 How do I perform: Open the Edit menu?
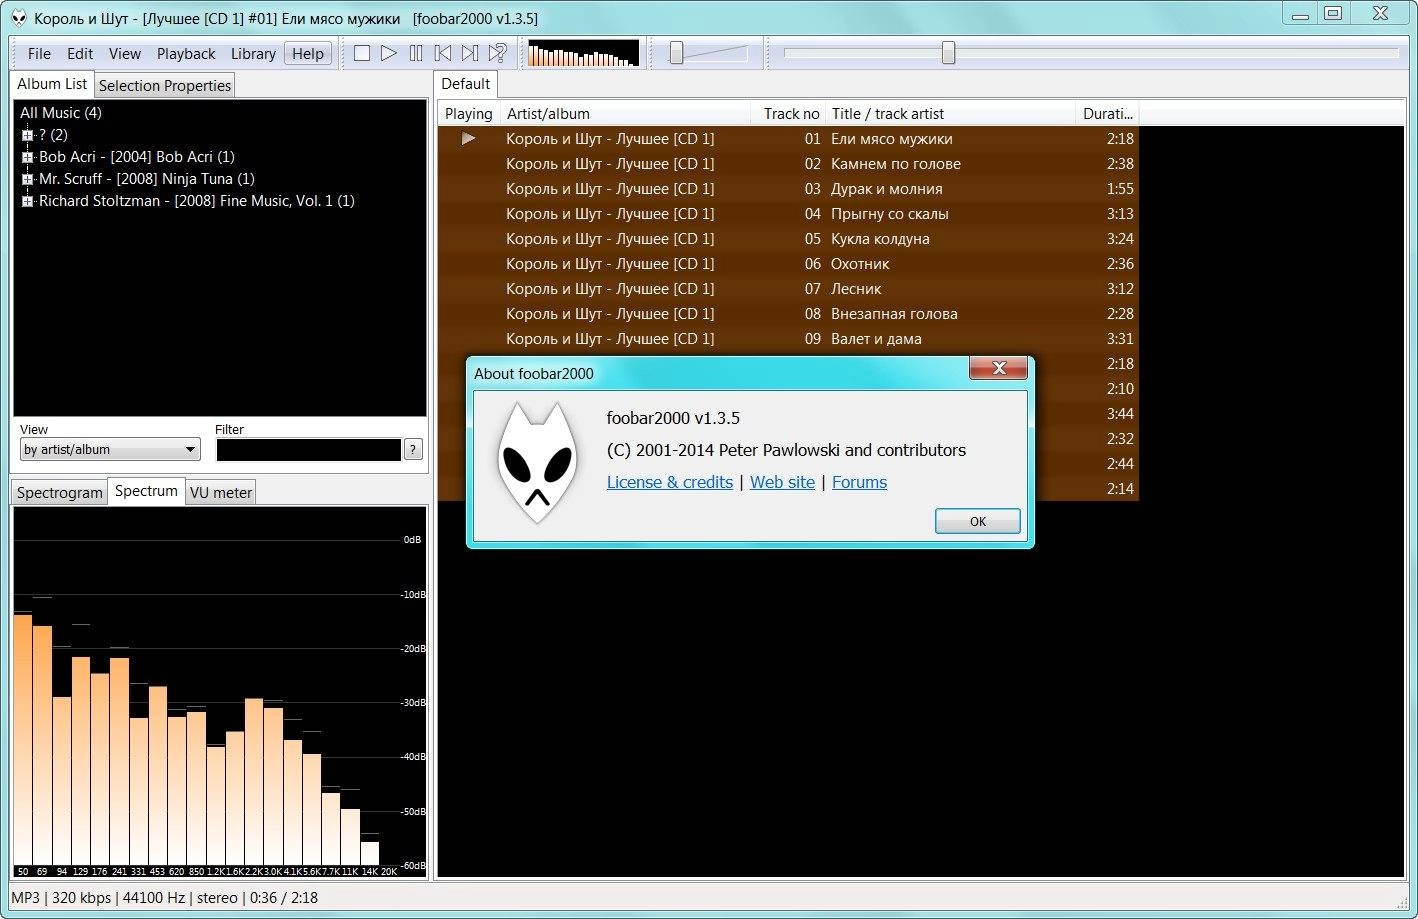coord(80,54)
